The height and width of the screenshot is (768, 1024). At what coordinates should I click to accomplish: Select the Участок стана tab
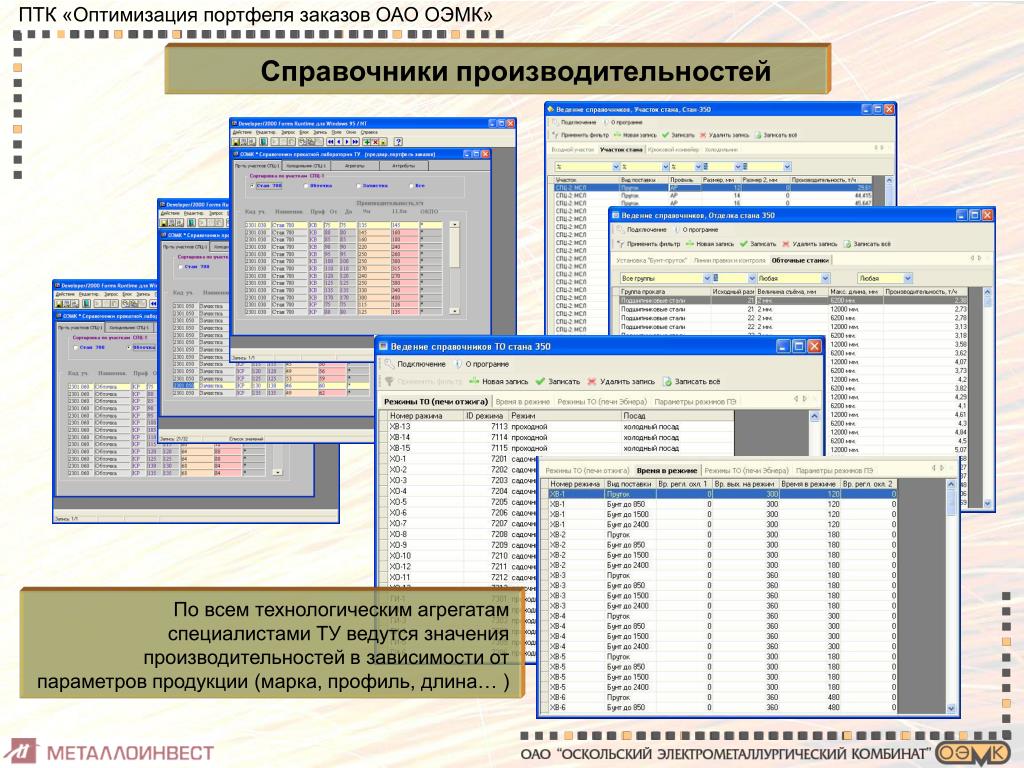point(621,150)
